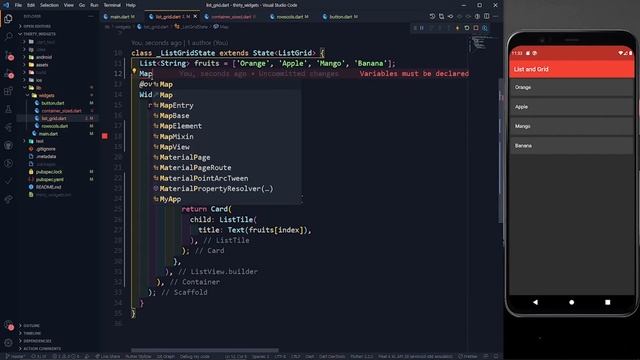The image size is (640, 360).
Task: Click the lightbulb quick fix icon
Action: [x=134, y=71]
